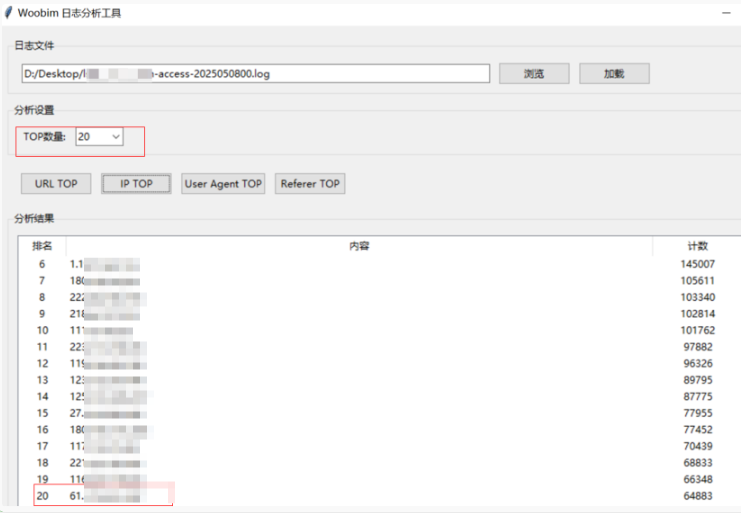Click the 排名 column header
This screenshot has width=741, height=513.
[x=42, y=246]
